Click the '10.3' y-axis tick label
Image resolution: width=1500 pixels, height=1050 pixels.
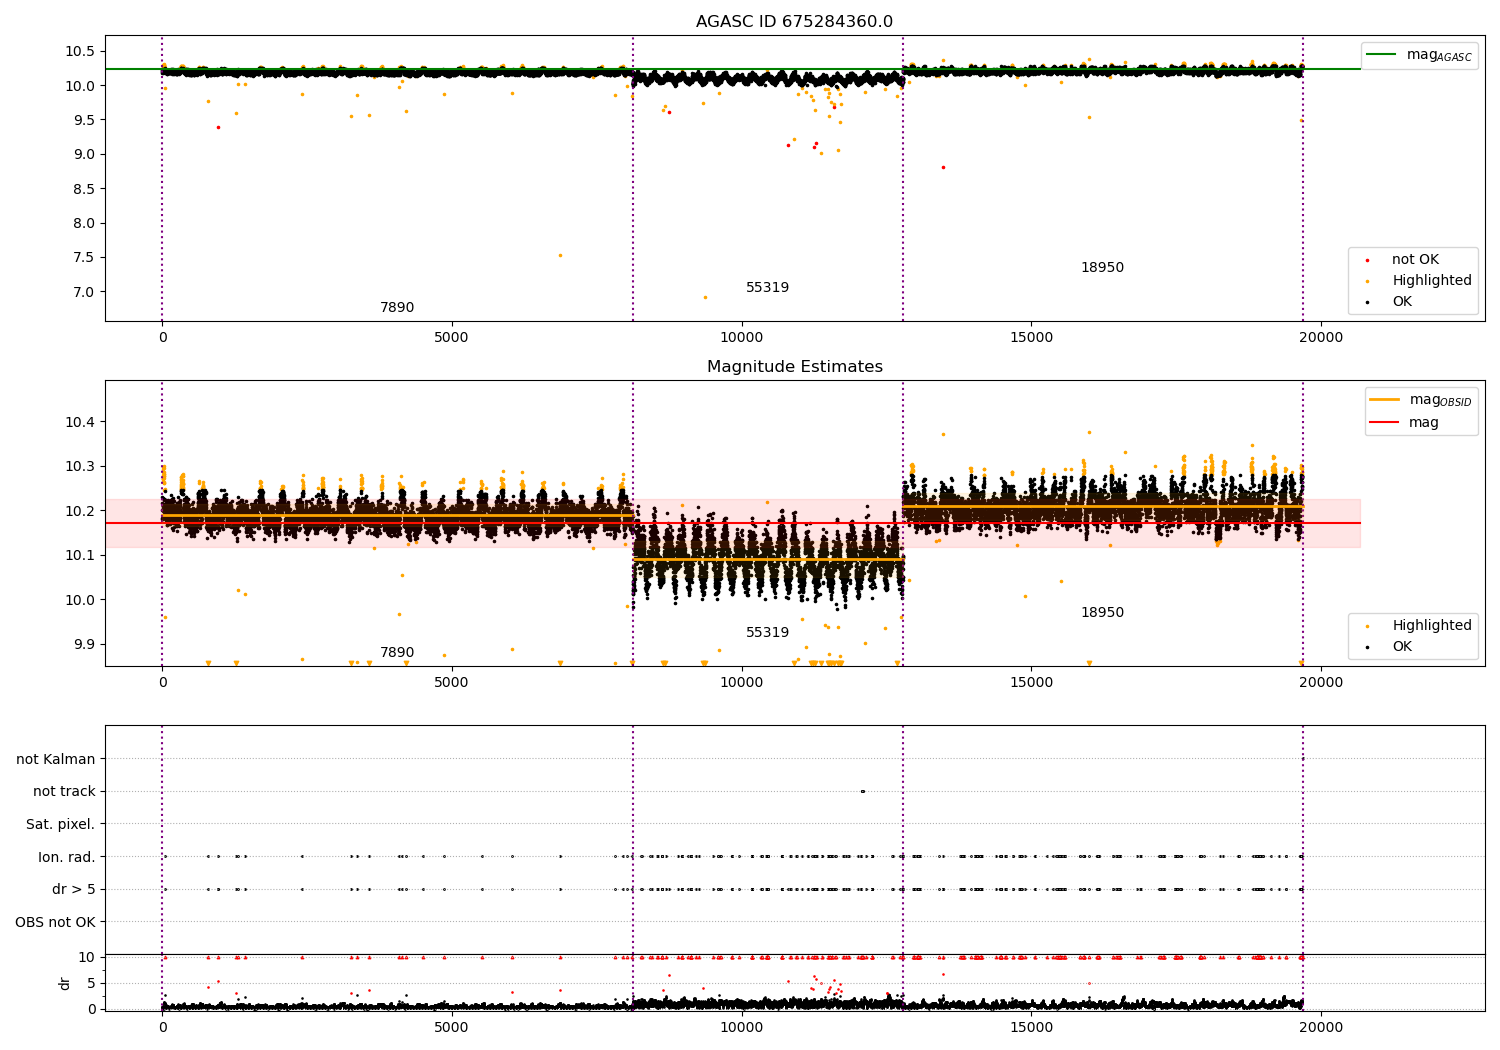click(81, 467)
